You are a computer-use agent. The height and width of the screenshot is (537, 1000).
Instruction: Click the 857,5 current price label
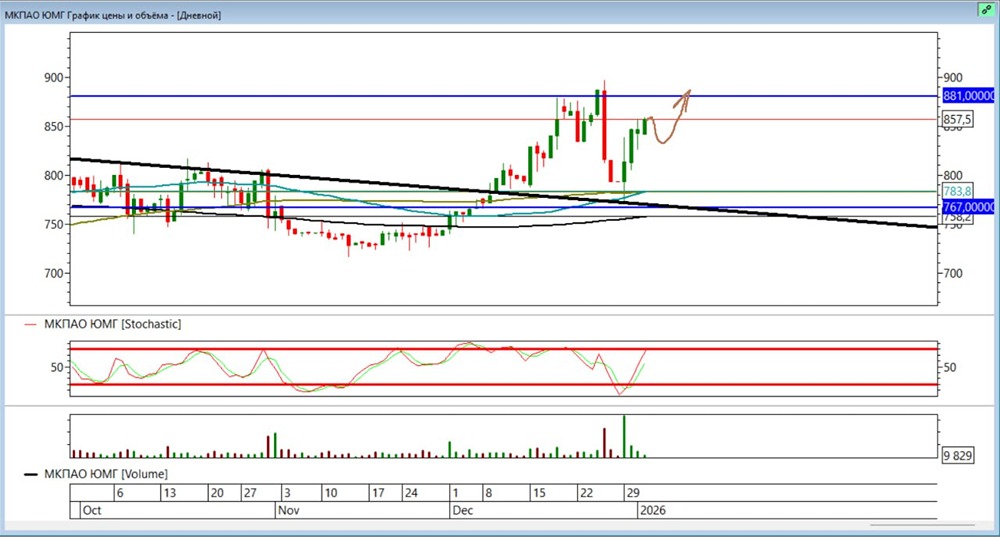click(957, 120)
